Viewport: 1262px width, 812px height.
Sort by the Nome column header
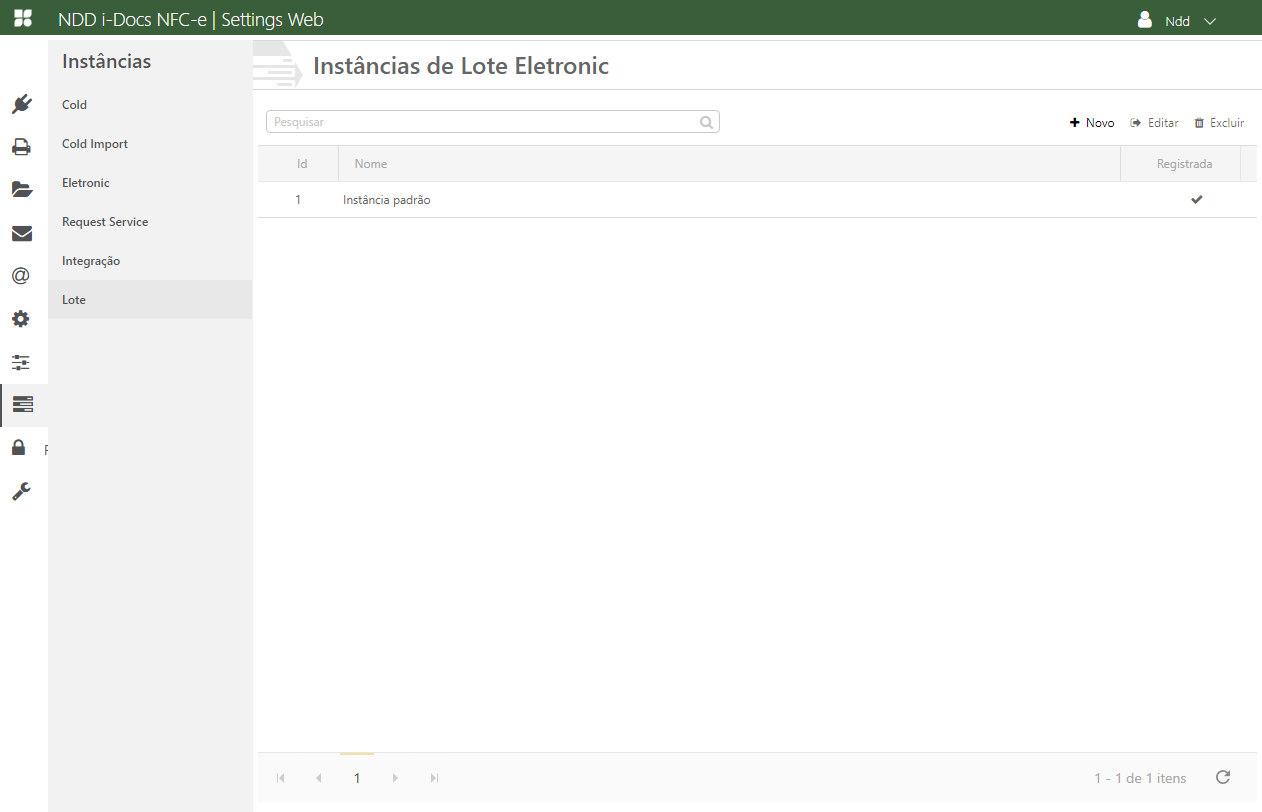point(371,164)
